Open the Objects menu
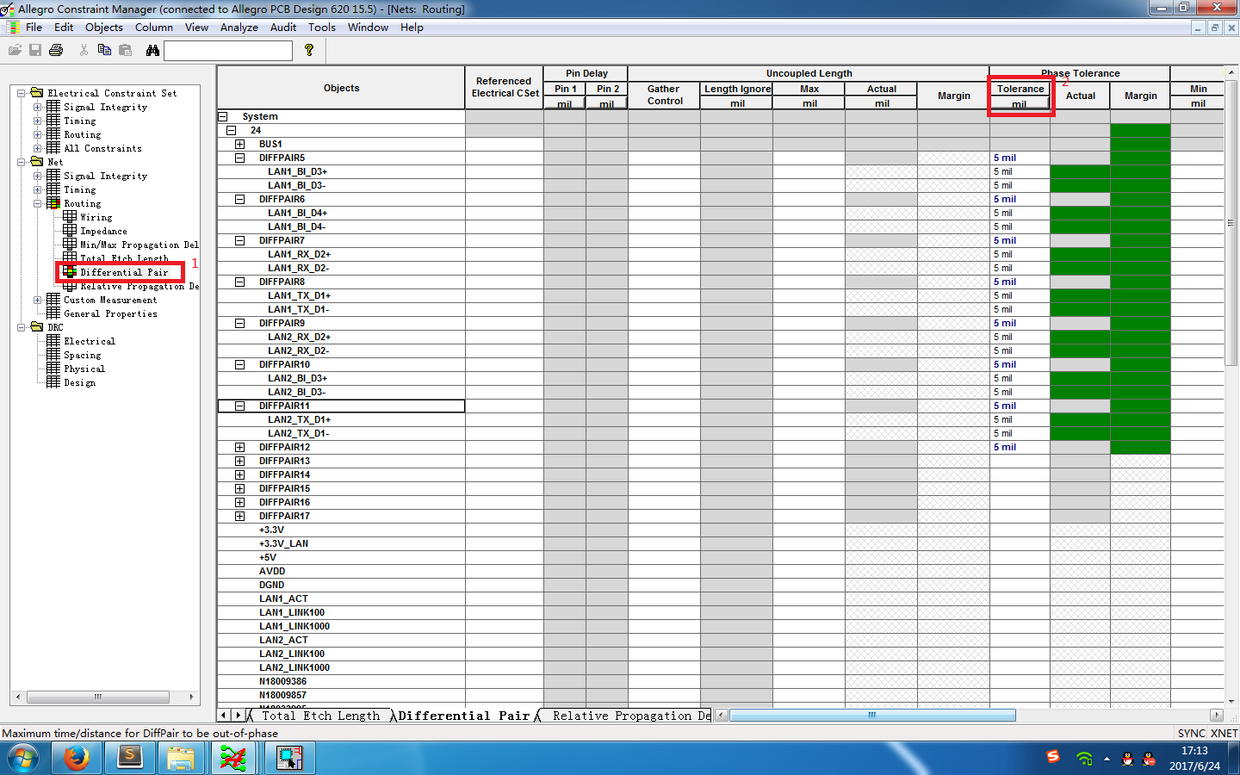The image size is (1240, 775). [104, 27]
